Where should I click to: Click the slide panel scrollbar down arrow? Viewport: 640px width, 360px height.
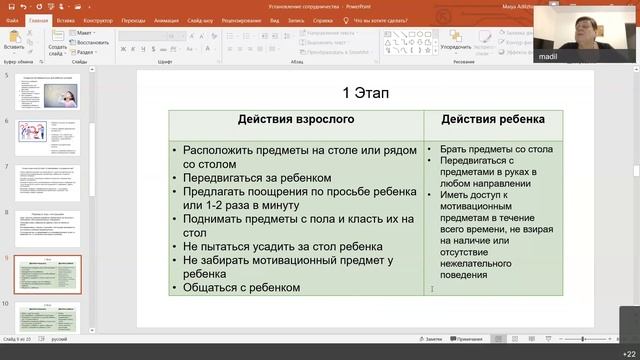tap(92, 330)
